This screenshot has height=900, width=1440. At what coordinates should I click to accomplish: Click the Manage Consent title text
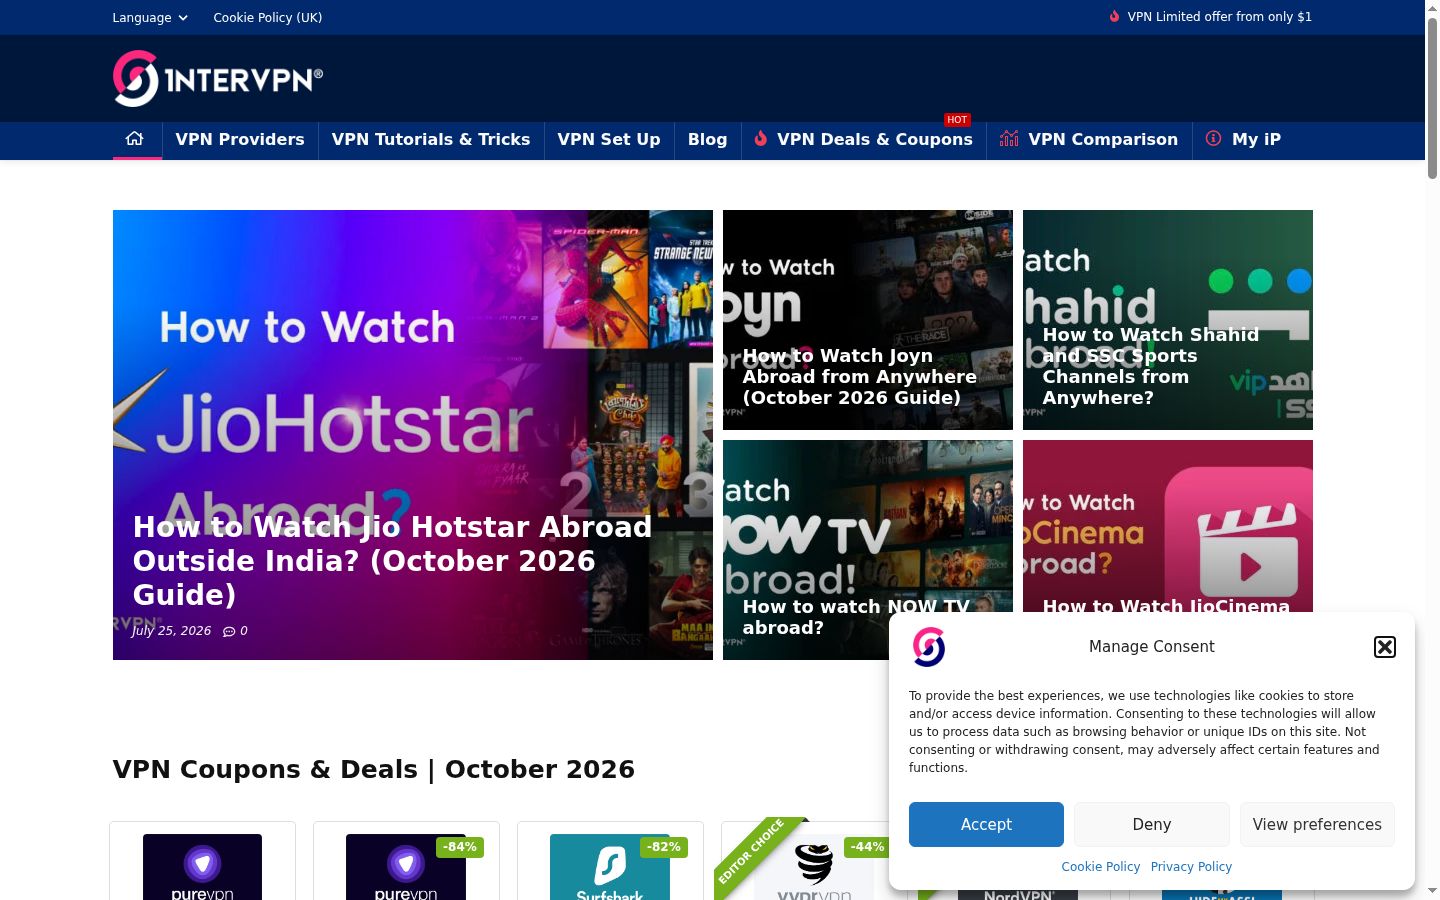click(x=1152, y=647)
